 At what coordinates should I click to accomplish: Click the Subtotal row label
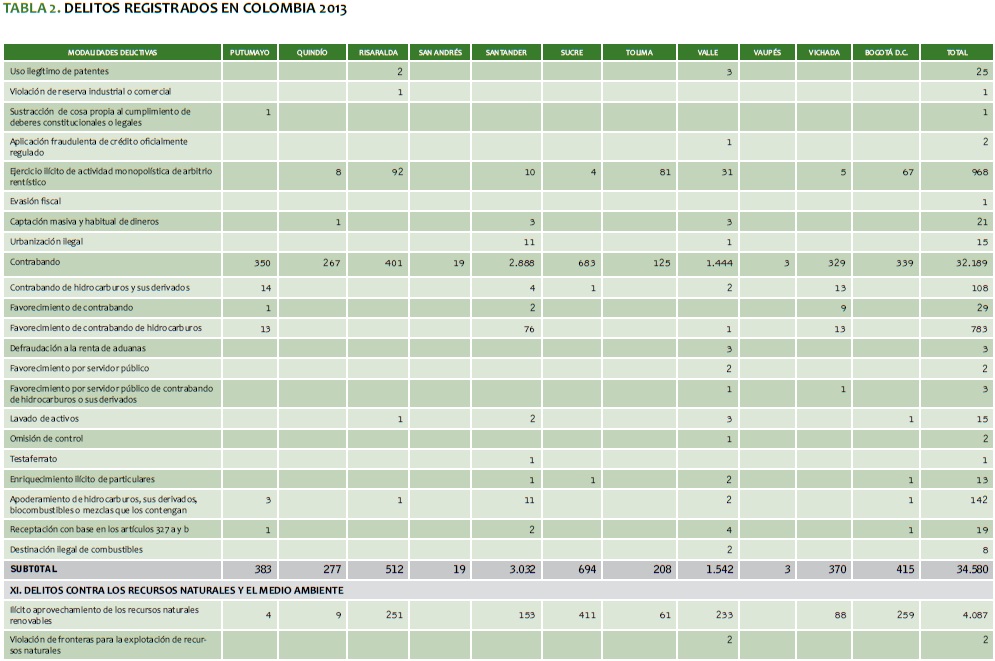tap(34, 568)
